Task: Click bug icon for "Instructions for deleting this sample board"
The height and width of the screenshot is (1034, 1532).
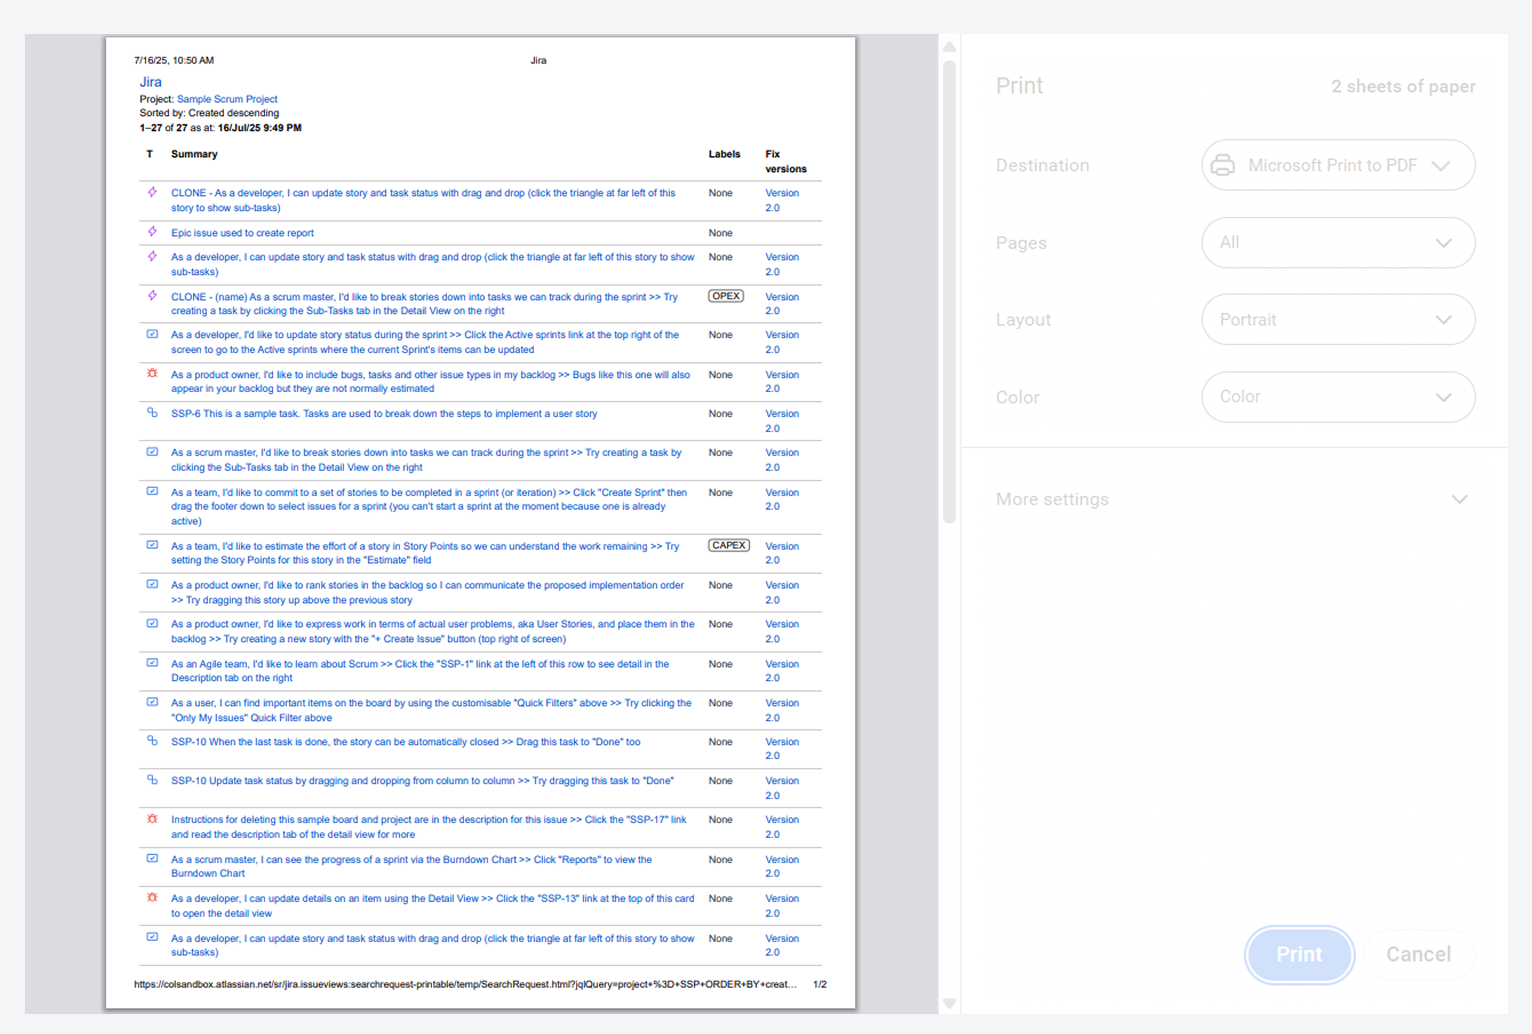Action: point(152,819)
